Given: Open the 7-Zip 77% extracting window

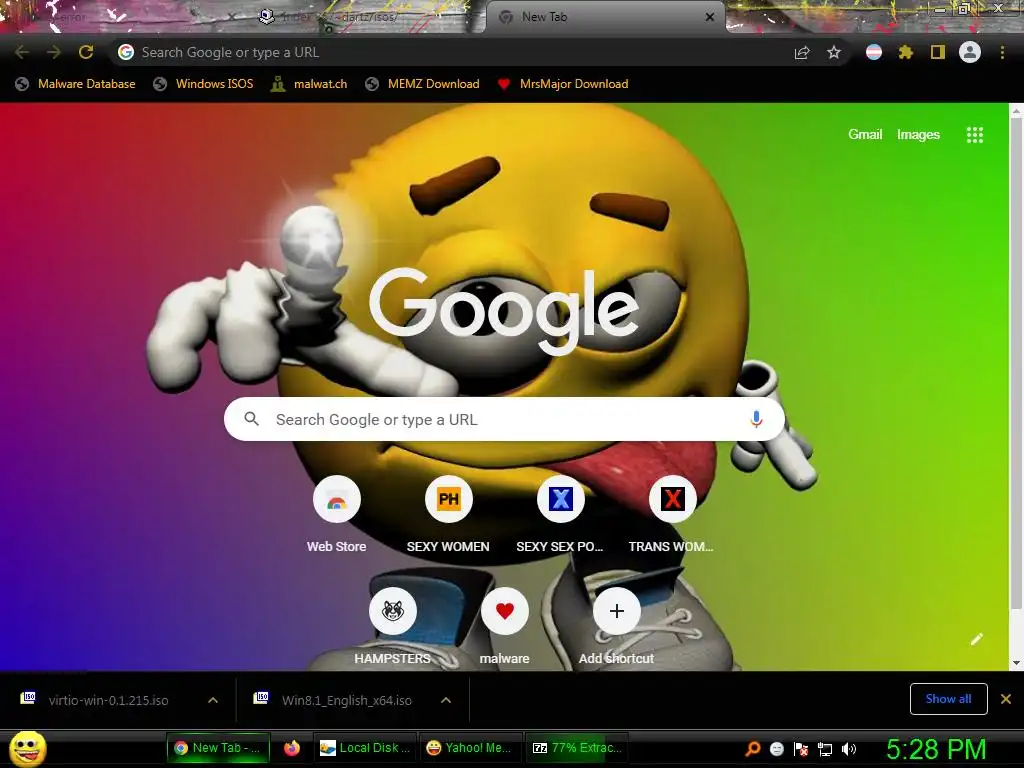Looking at the screenshot, I should (x=577, y=748).
